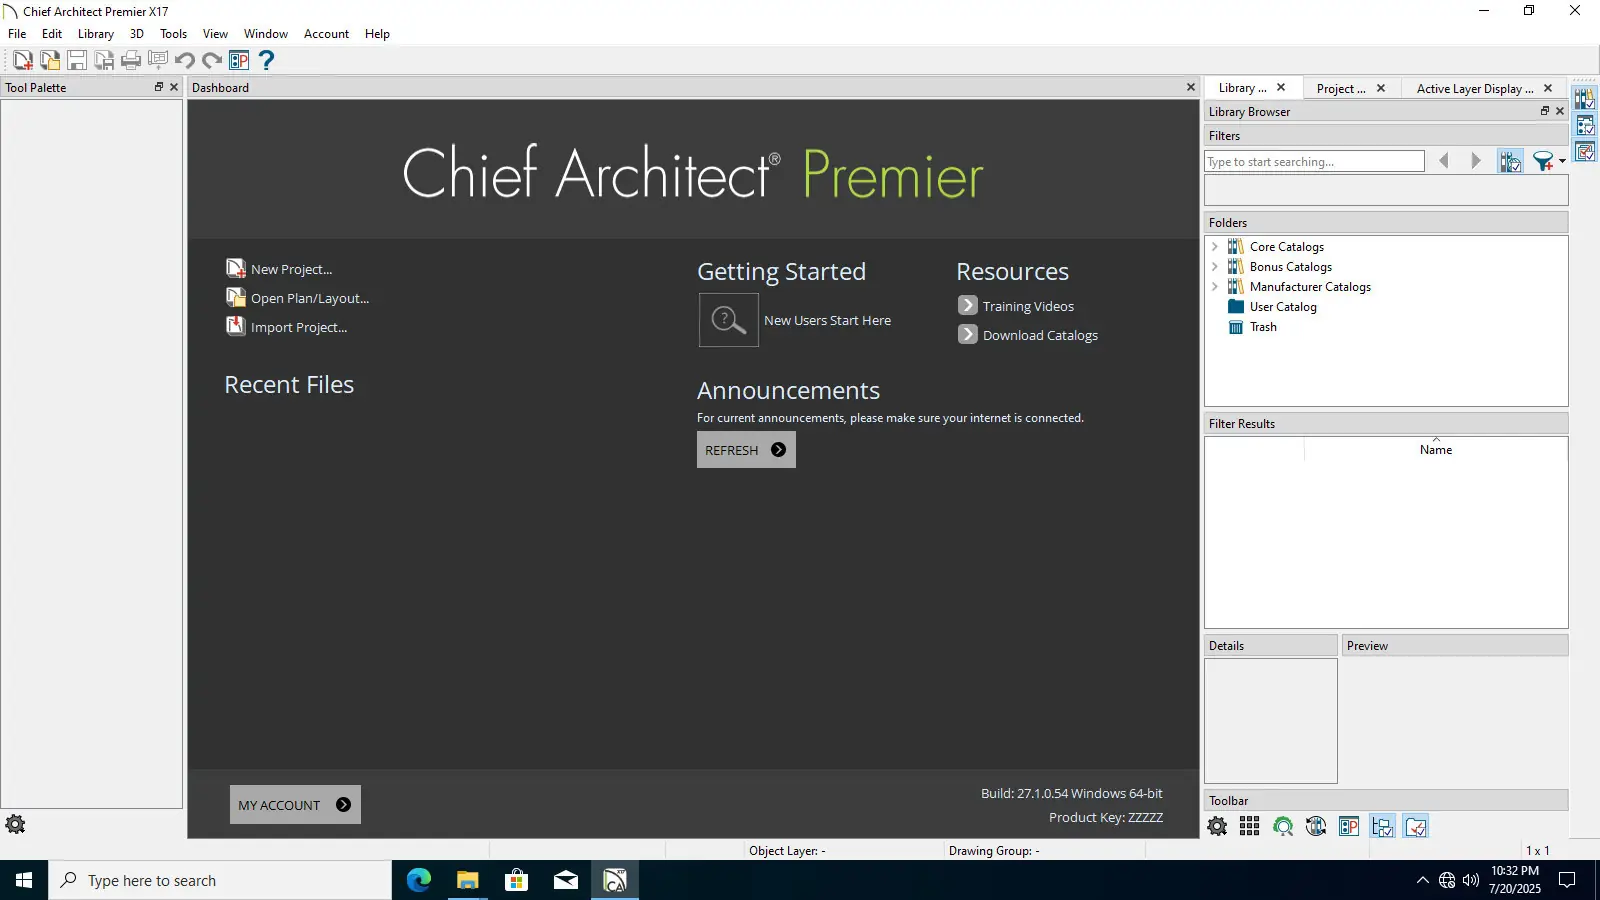Expand the Bonus Catalogs folder
Screen dimensions: 1600x900
pos(1215,267)
